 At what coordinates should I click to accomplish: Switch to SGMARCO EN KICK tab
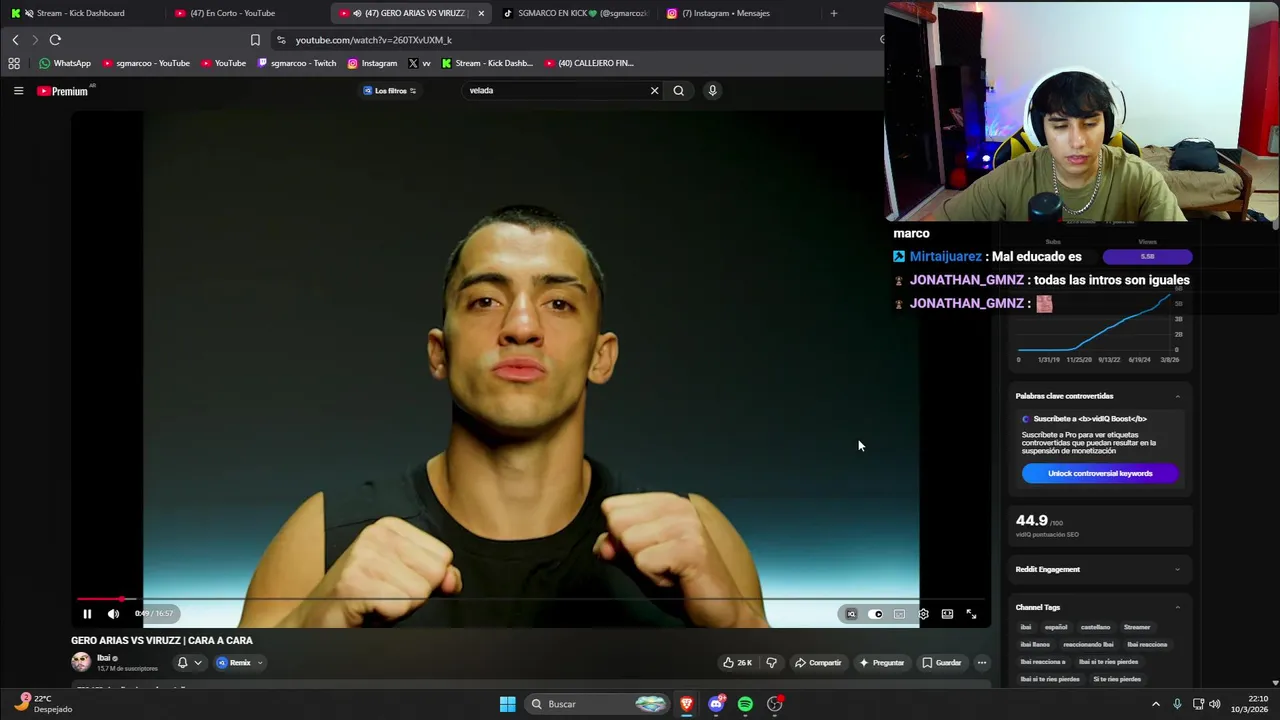point(575,13)
